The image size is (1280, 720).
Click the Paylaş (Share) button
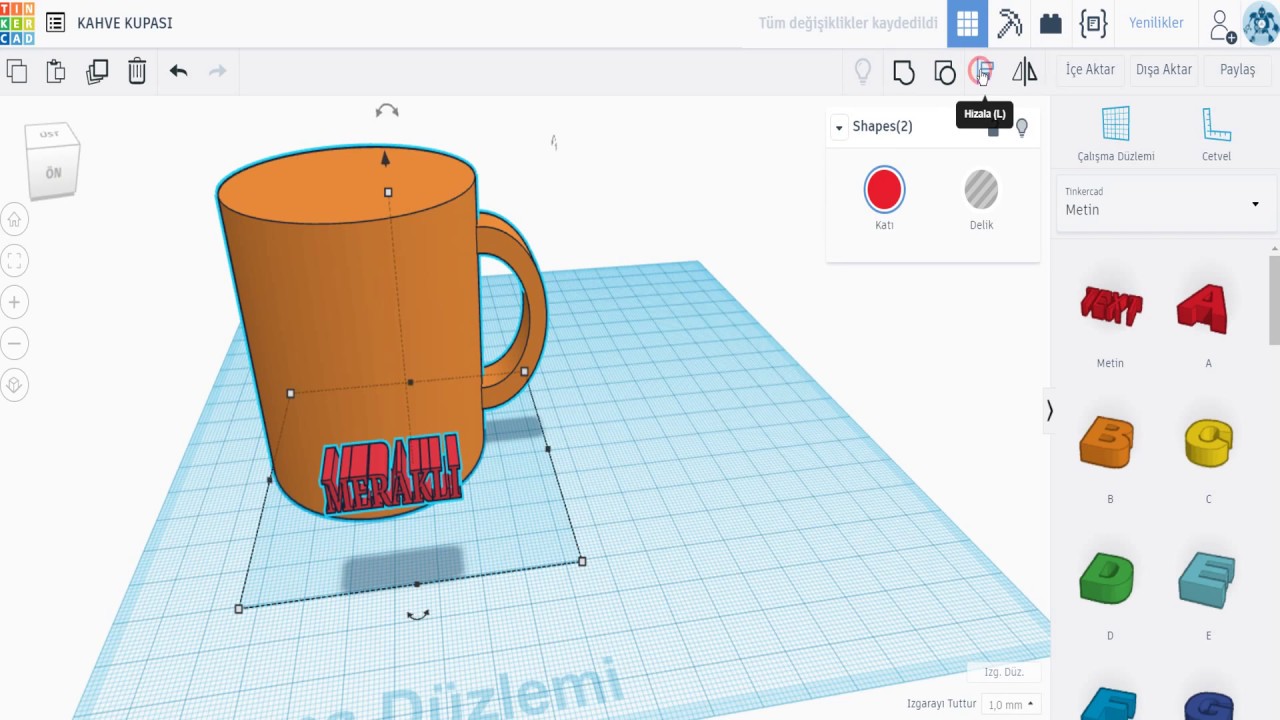coord(1238,70)
